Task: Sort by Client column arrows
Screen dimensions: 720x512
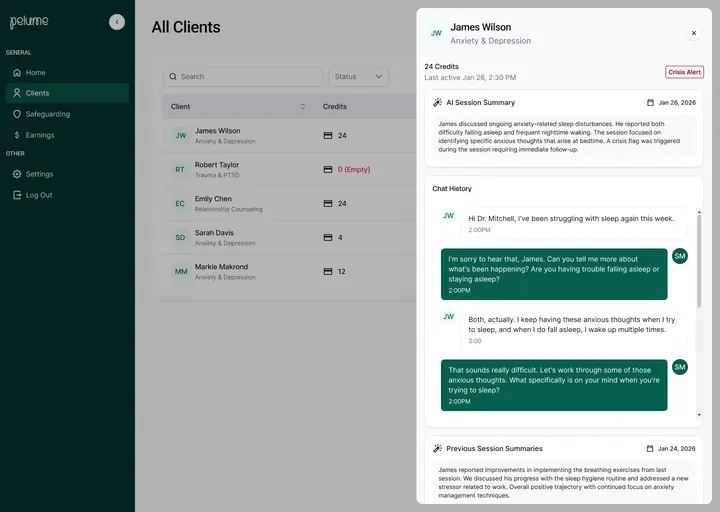Action: click(x=303, y=107)
